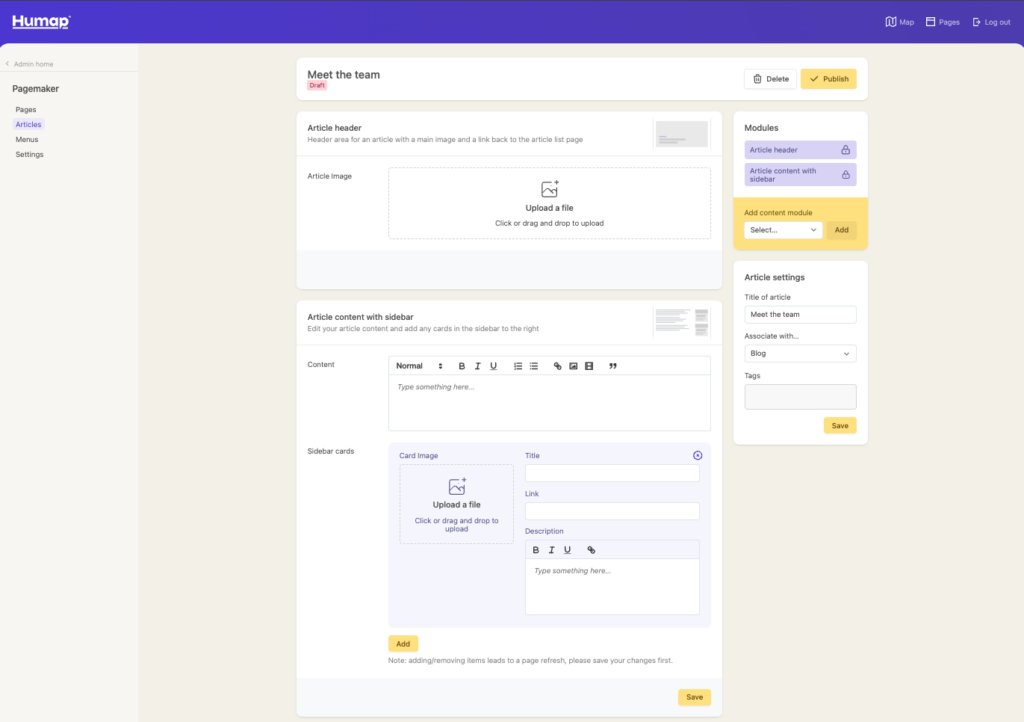Insert a numbered list in Content editor
This screenshot has width=1024, height=722.
click(518, 366)
